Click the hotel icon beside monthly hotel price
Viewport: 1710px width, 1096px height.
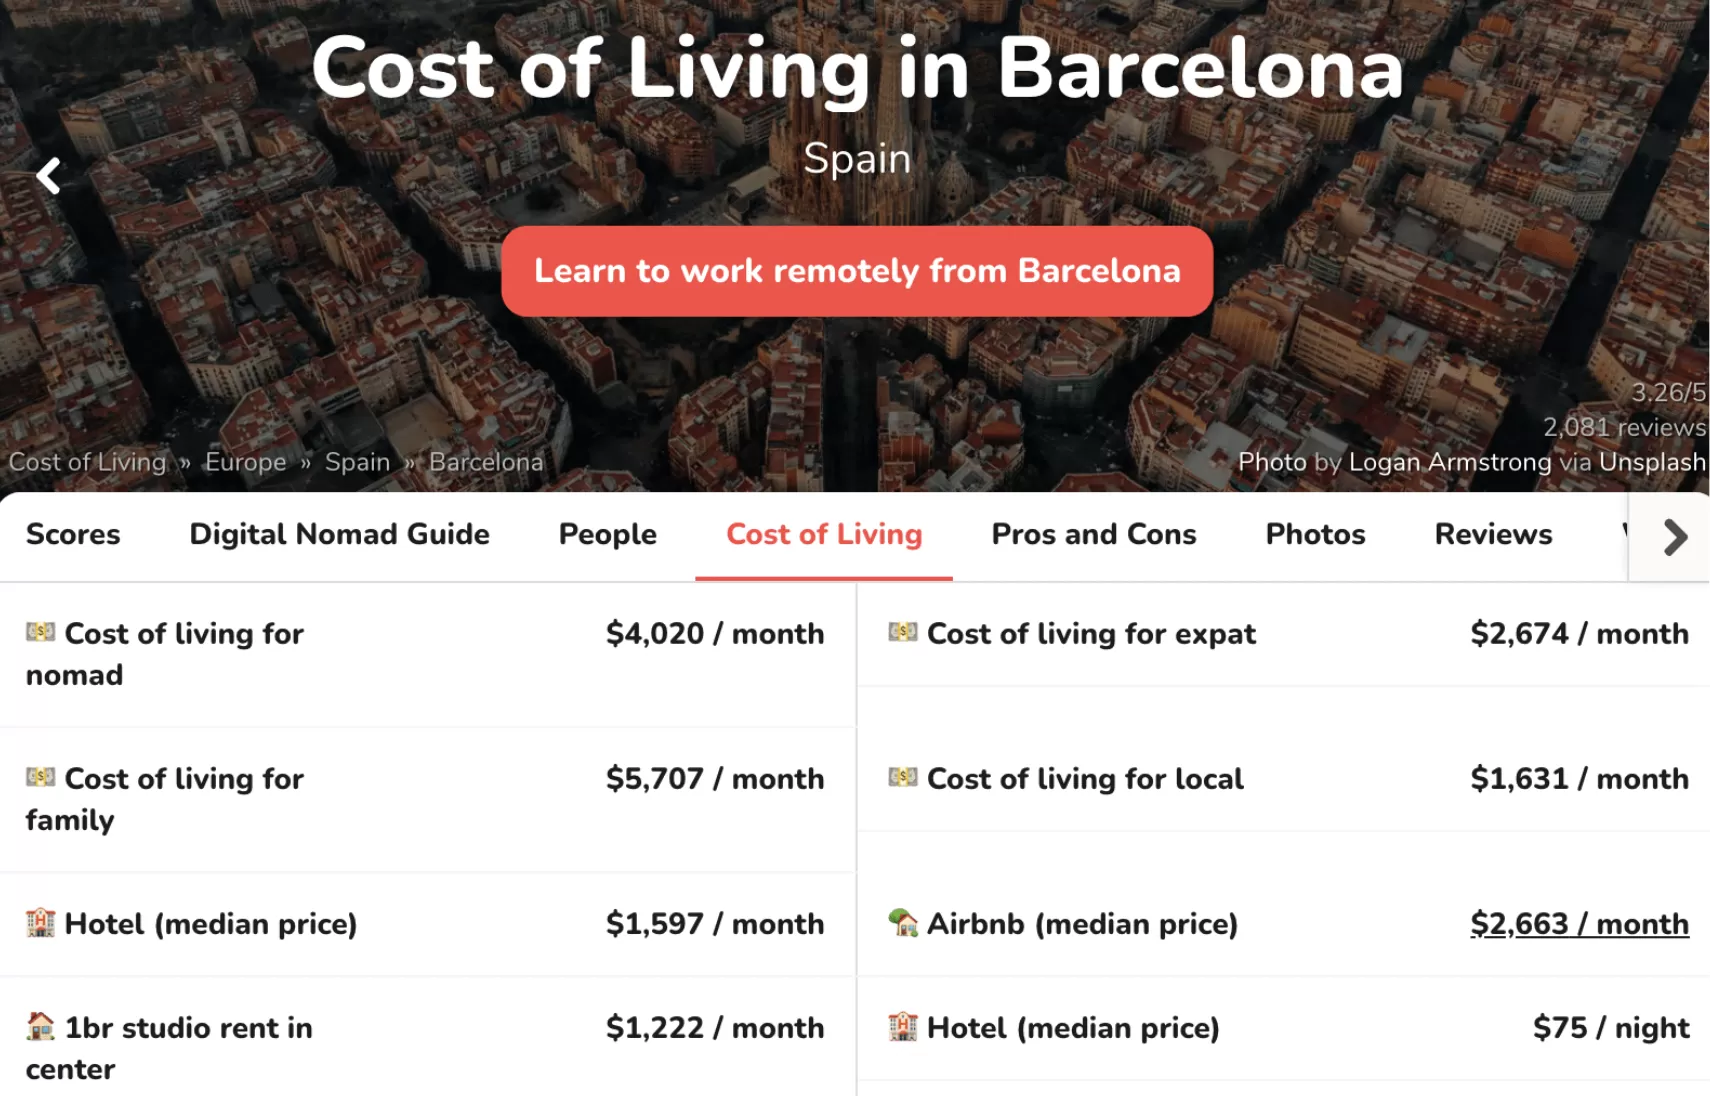tap(40, 922)
